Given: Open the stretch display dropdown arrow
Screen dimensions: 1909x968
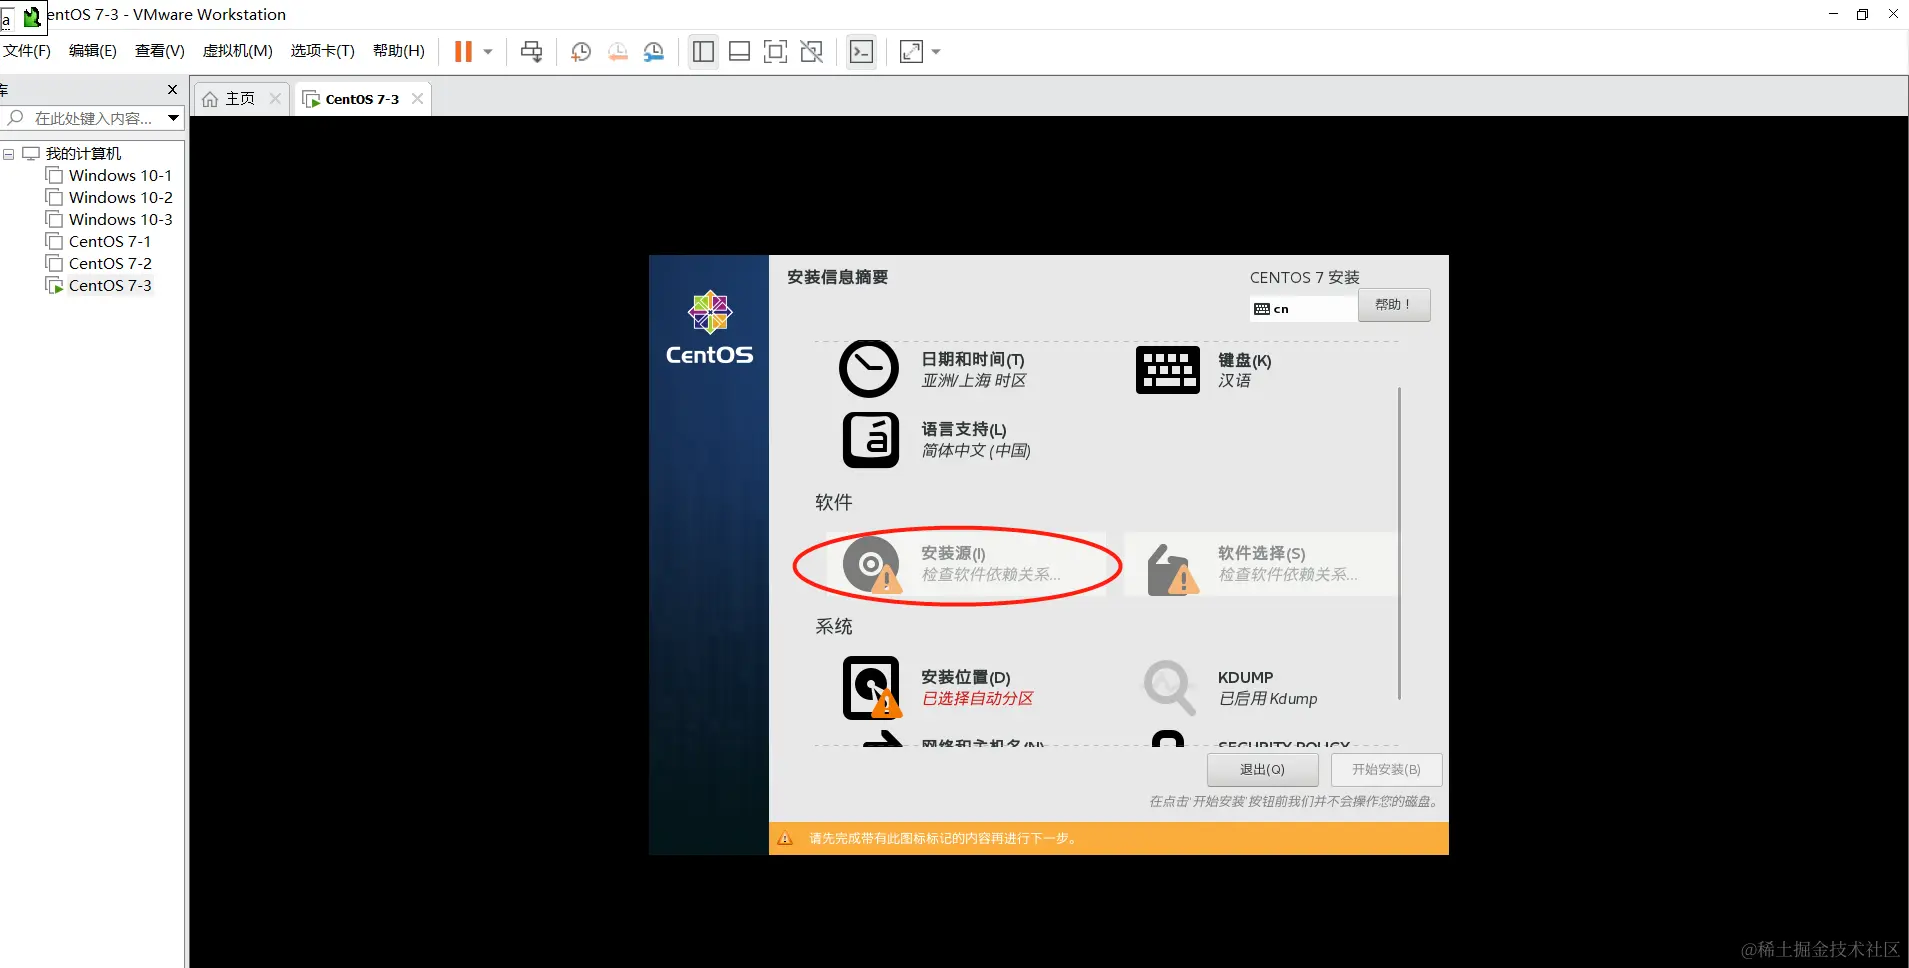Looking at the screenshot, I should point(936,52).
